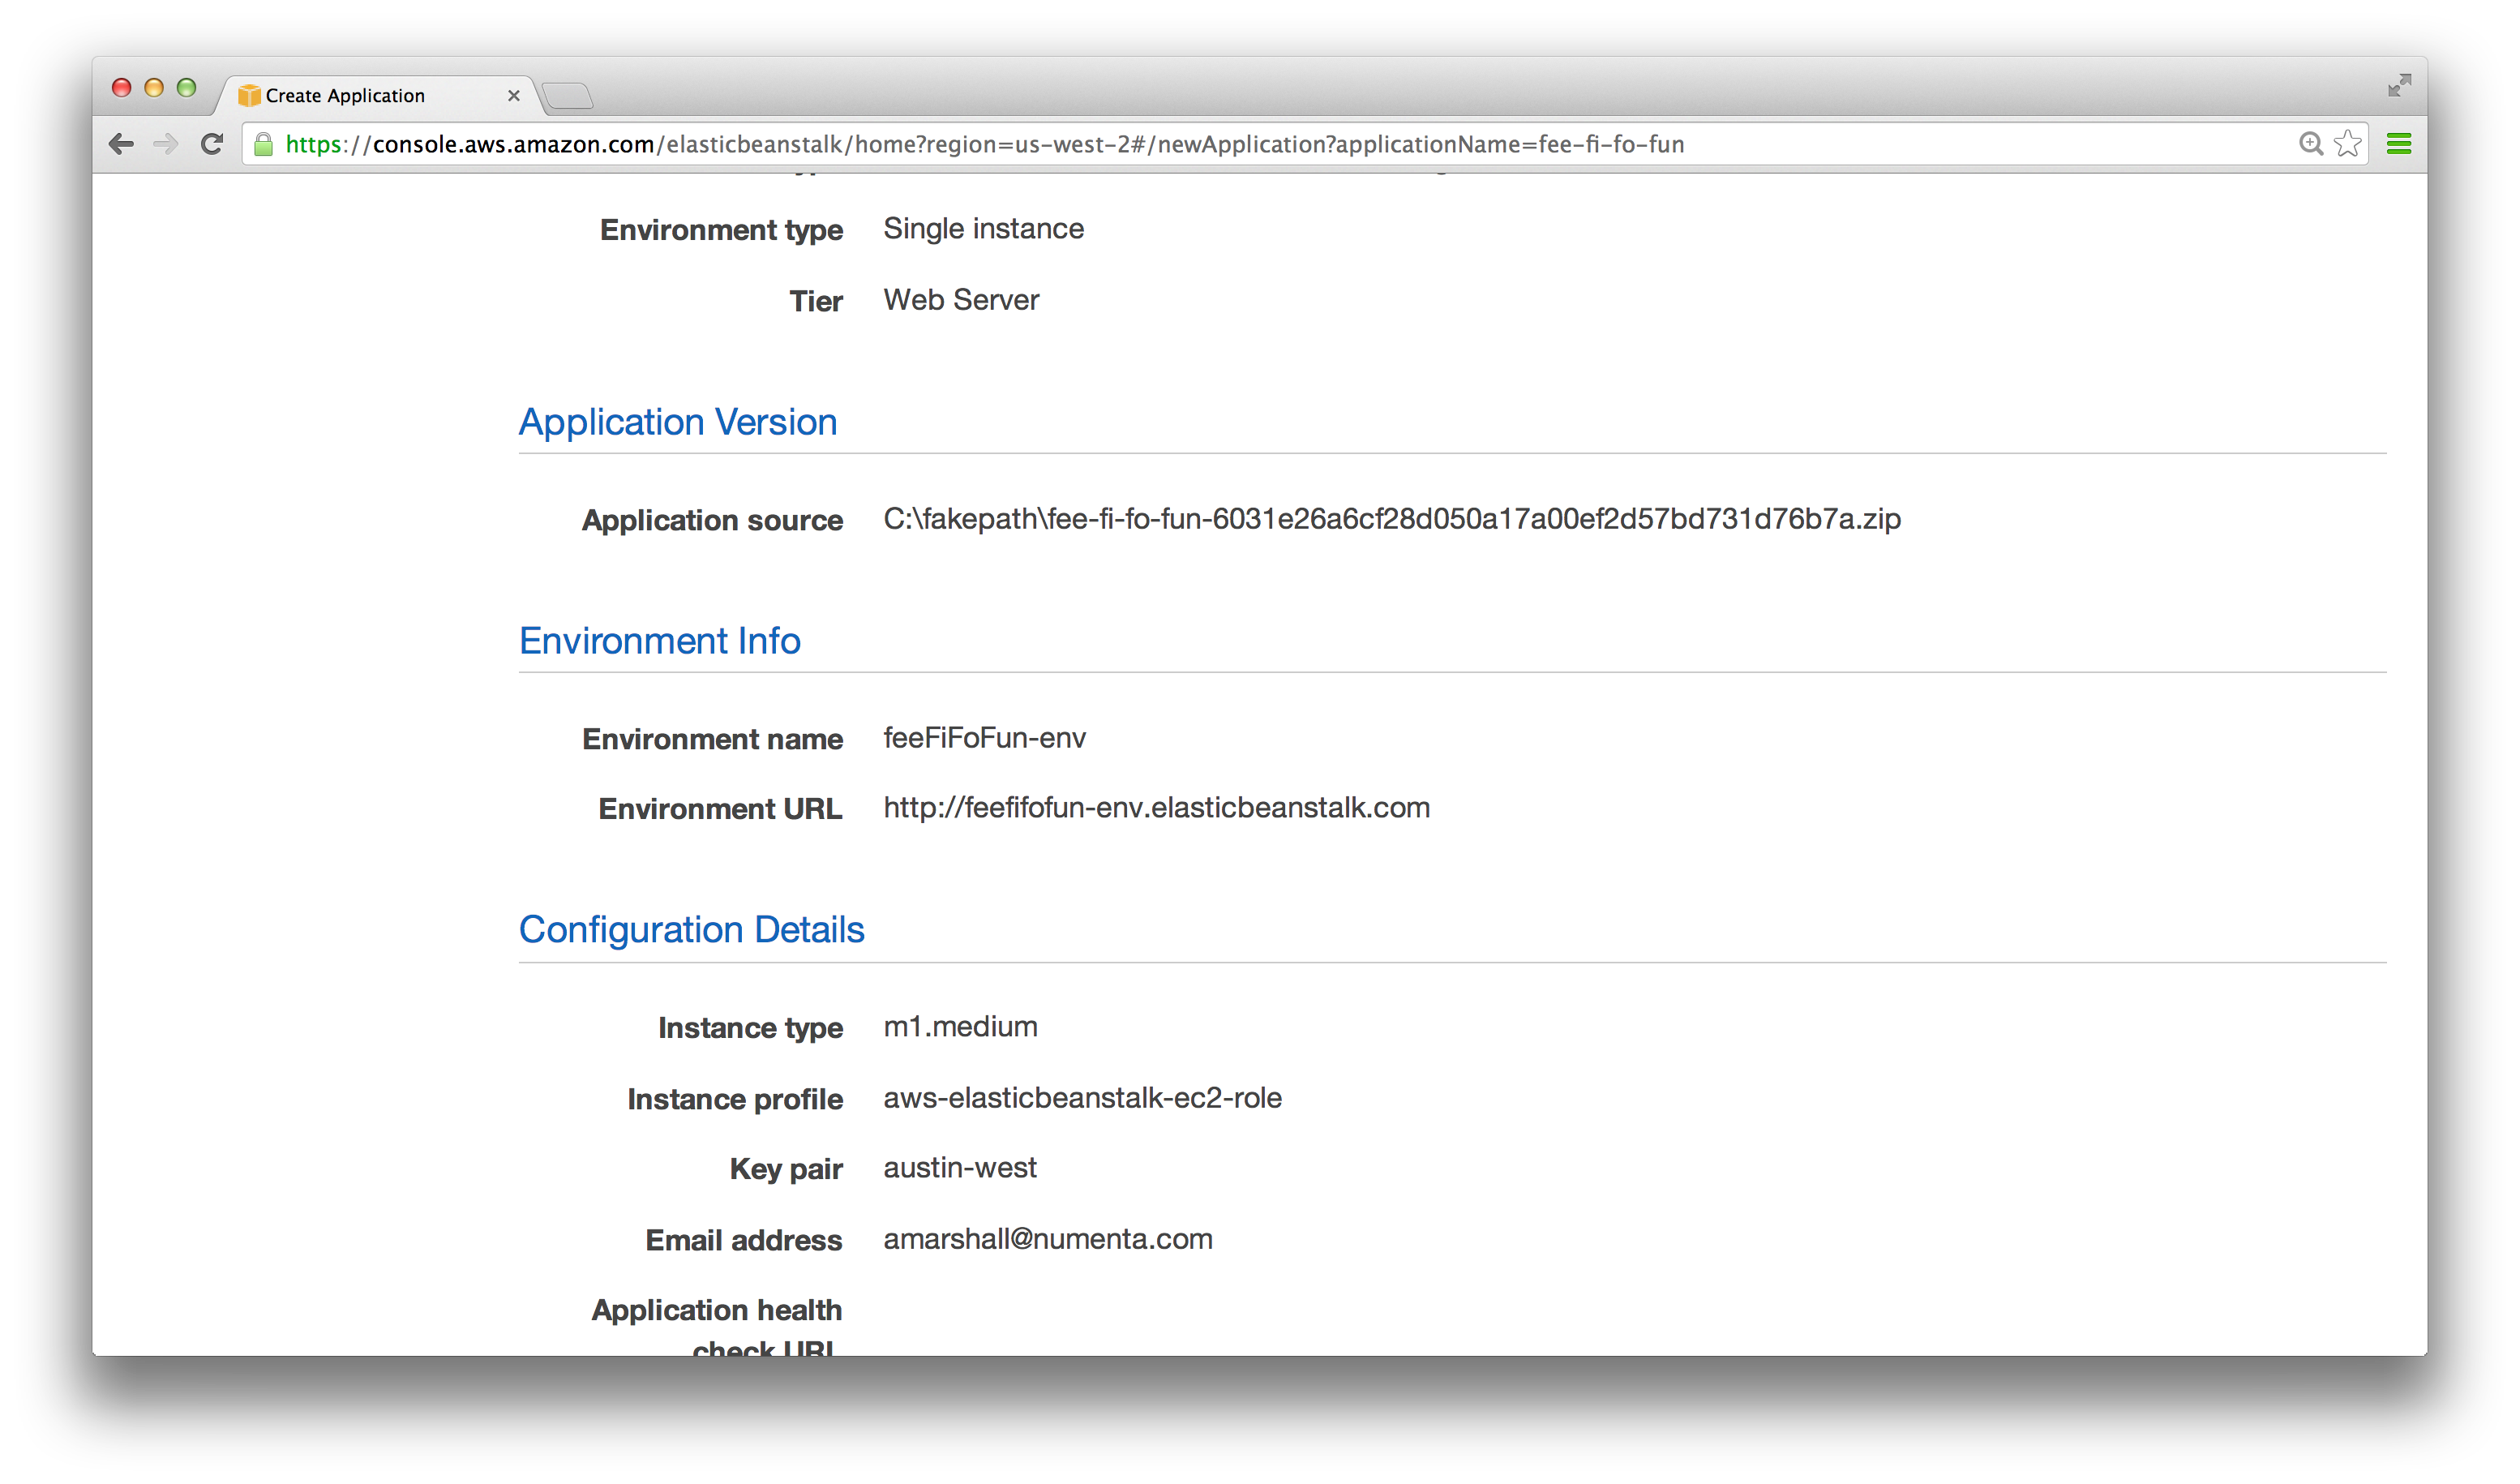
Task: Click the application source zip file path
Action: 1391,519
